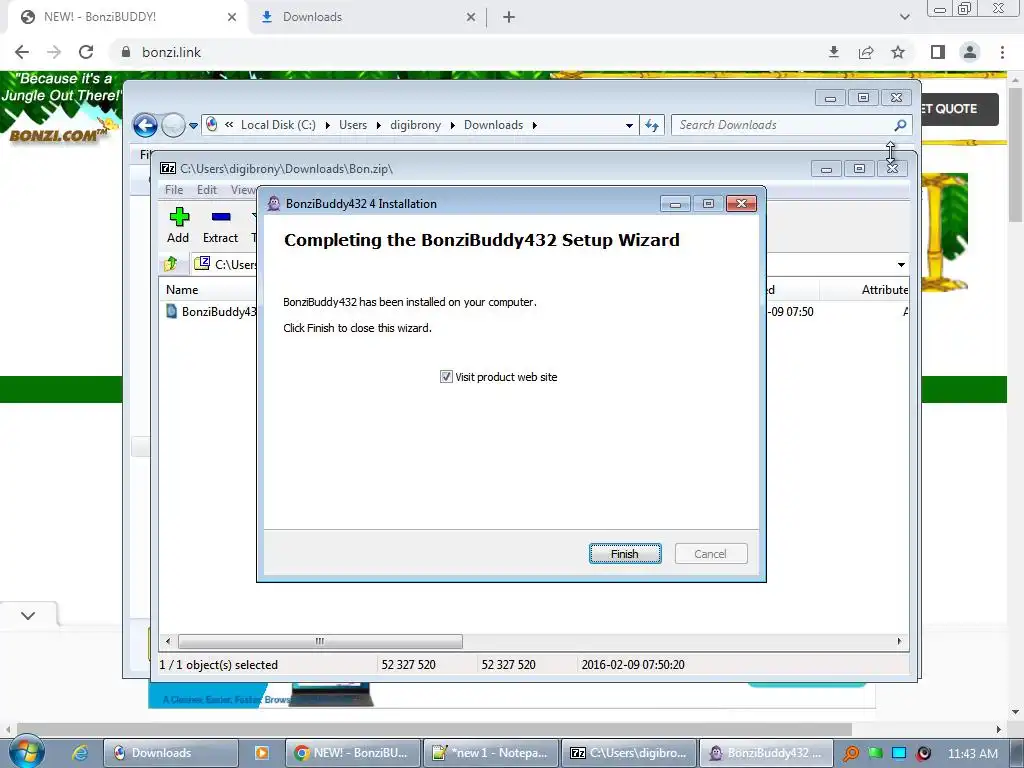Open Internet Explorer from taskbar

[80, 753]
